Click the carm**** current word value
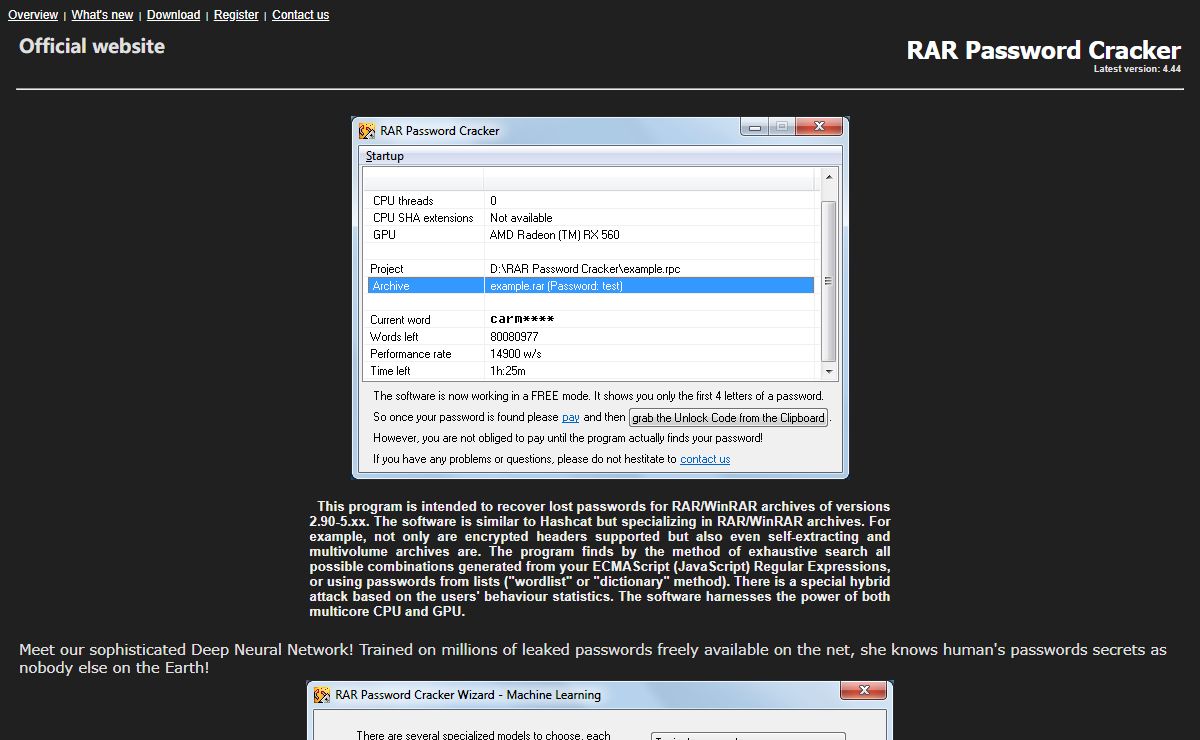 tap(522, 320)
